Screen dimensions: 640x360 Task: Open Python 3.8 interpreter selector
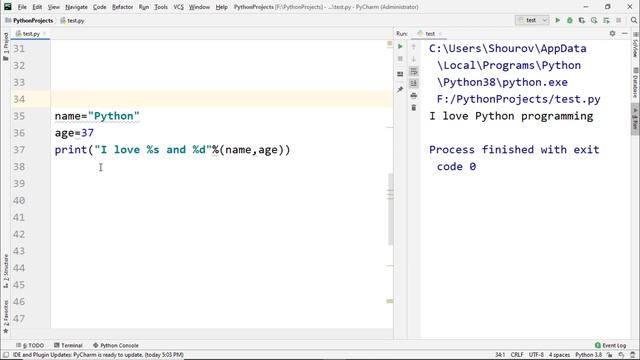coord(589,355)
